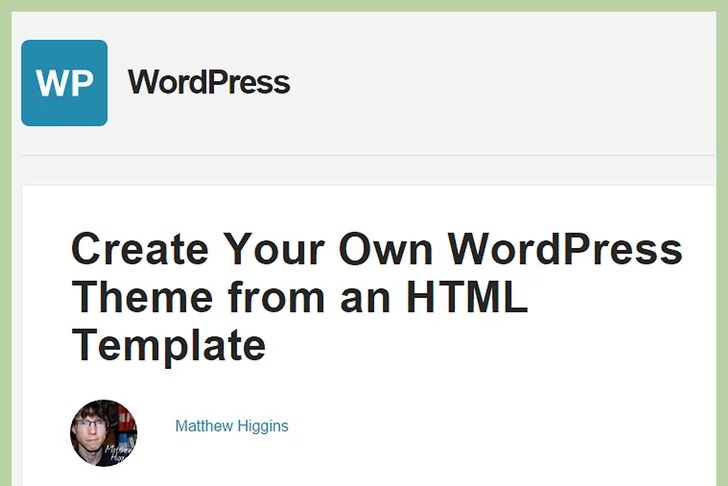Screen dimensions: 728x486
Task: Click the word "Create" in the title
Action: pyautogui.click(x=140, y=249)
